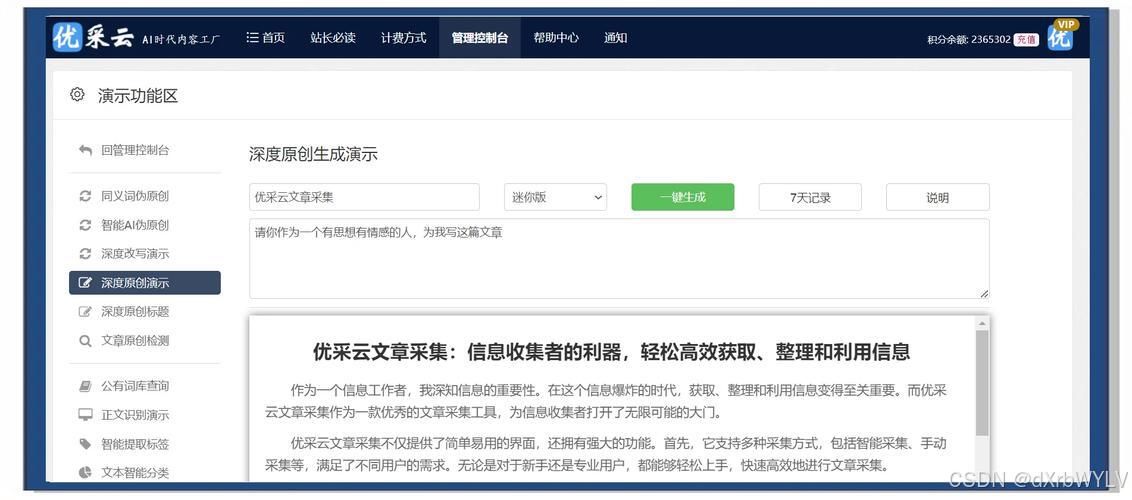
Task: Click the pie chart icon next to 文本智能分类
Action: 85,473
